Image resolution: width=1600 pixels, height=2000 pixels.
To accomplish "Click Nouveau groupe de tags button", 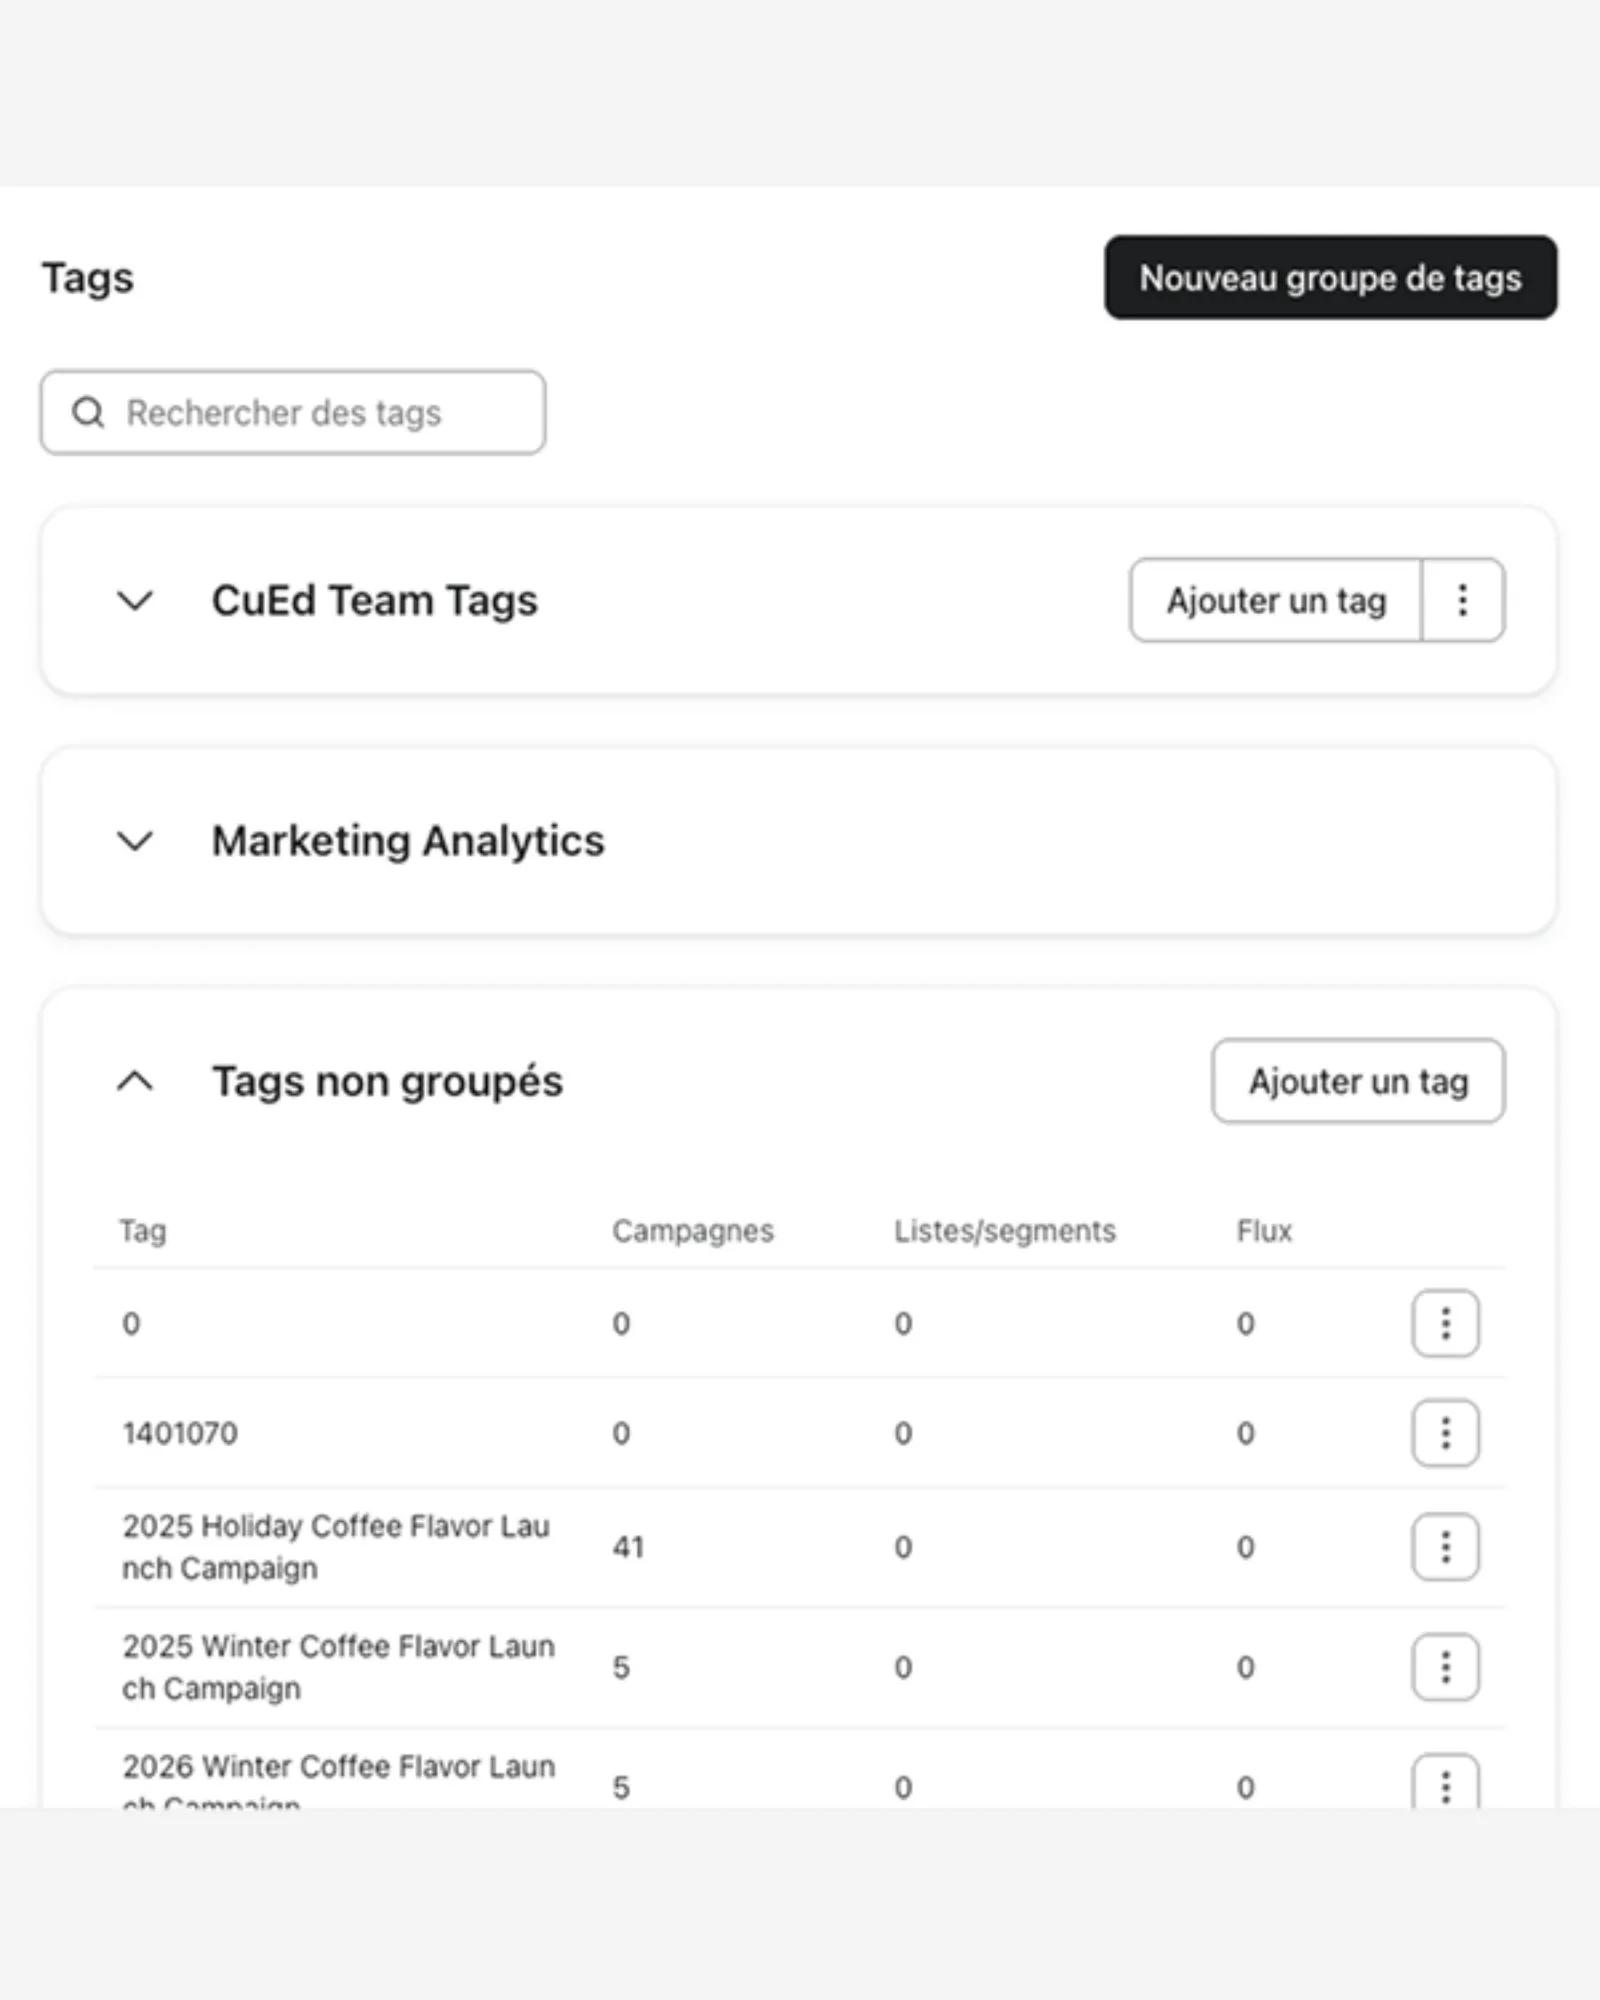I will pos(1330,278).
